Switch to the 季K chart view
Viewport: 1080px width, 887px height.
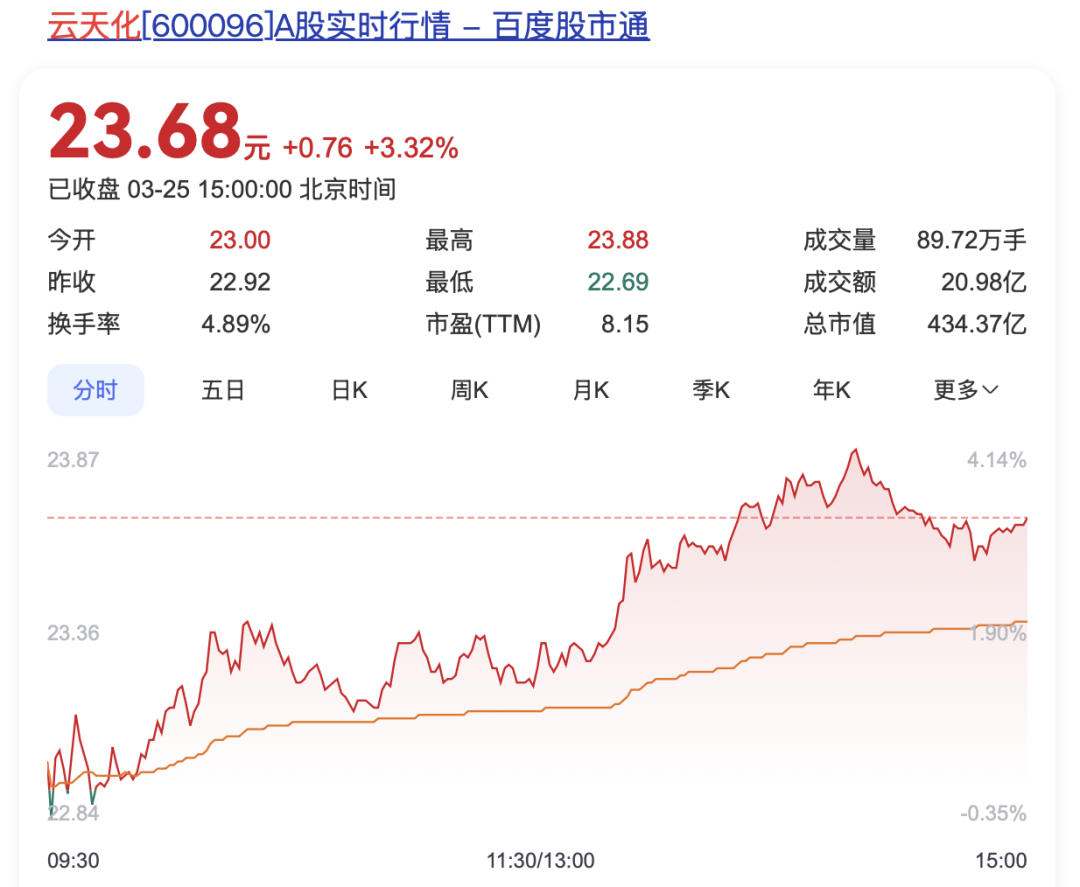710,390
